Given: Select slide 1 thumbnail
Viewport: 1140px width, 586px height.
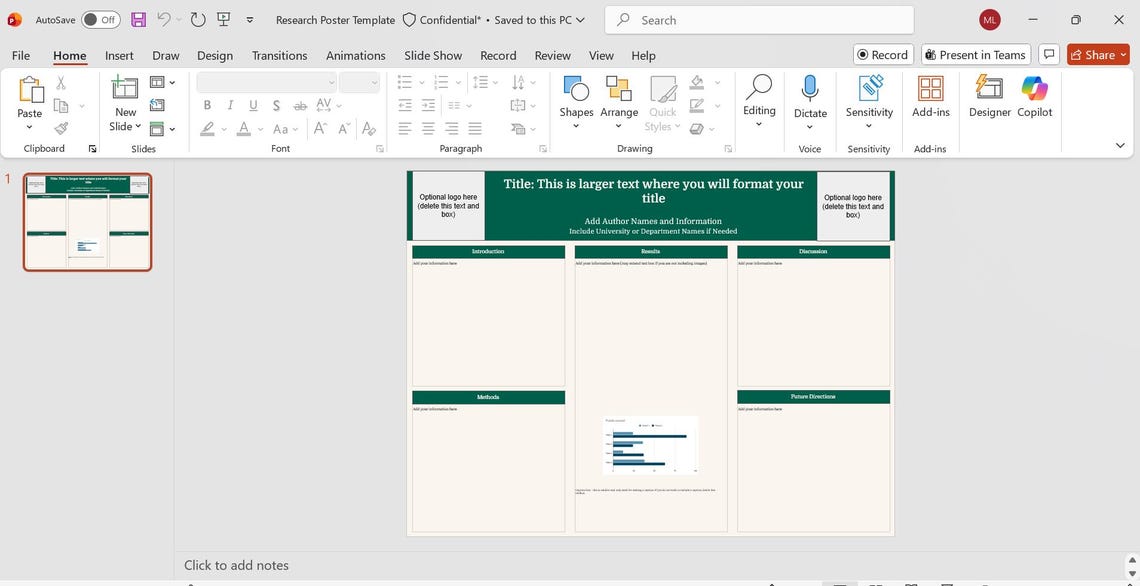Looking at the screenshot, I should coord(87,222).
